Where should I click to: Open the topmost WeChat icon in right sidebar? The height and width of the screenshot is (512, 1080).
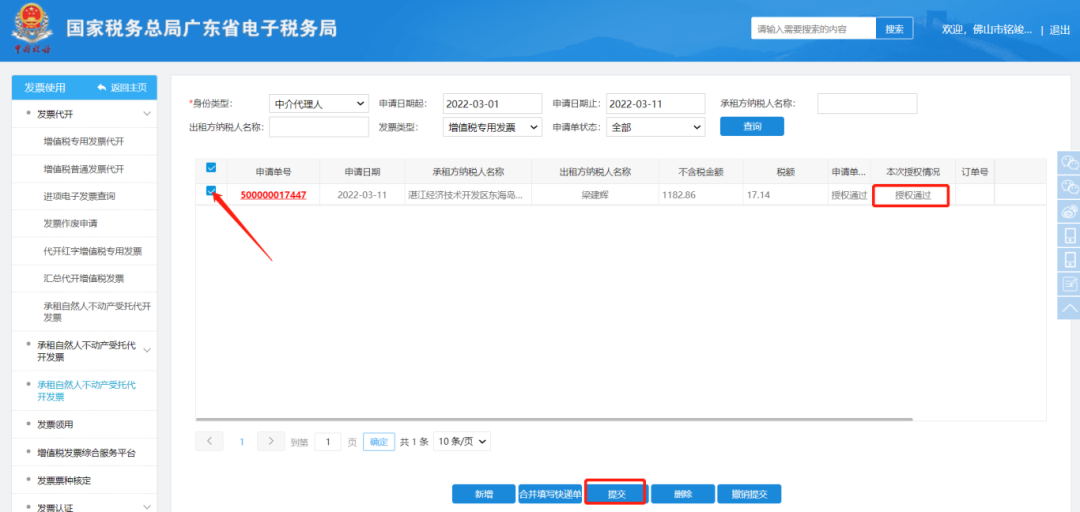(1070, 163)
